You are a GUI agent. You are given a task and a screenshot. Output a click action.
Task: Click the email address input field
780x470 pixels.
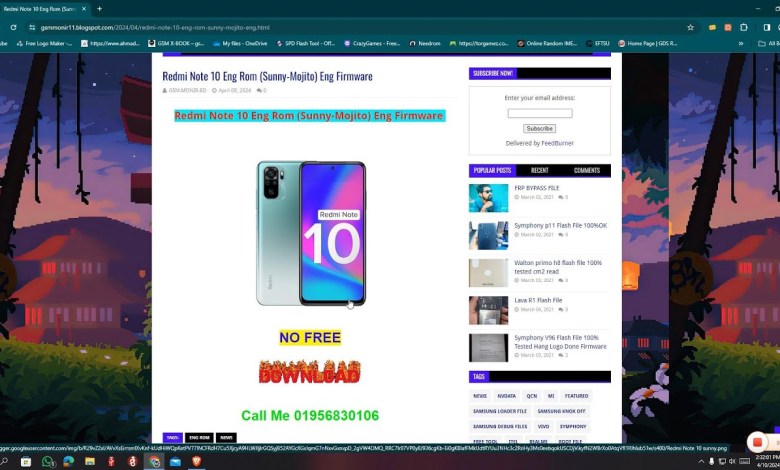539,113
